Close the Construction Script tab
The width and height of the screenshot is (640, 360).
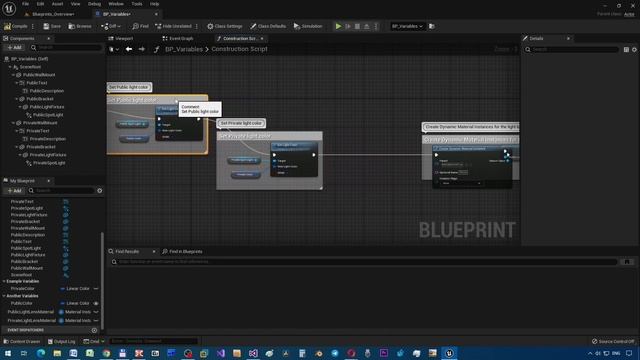pos(262,38)
